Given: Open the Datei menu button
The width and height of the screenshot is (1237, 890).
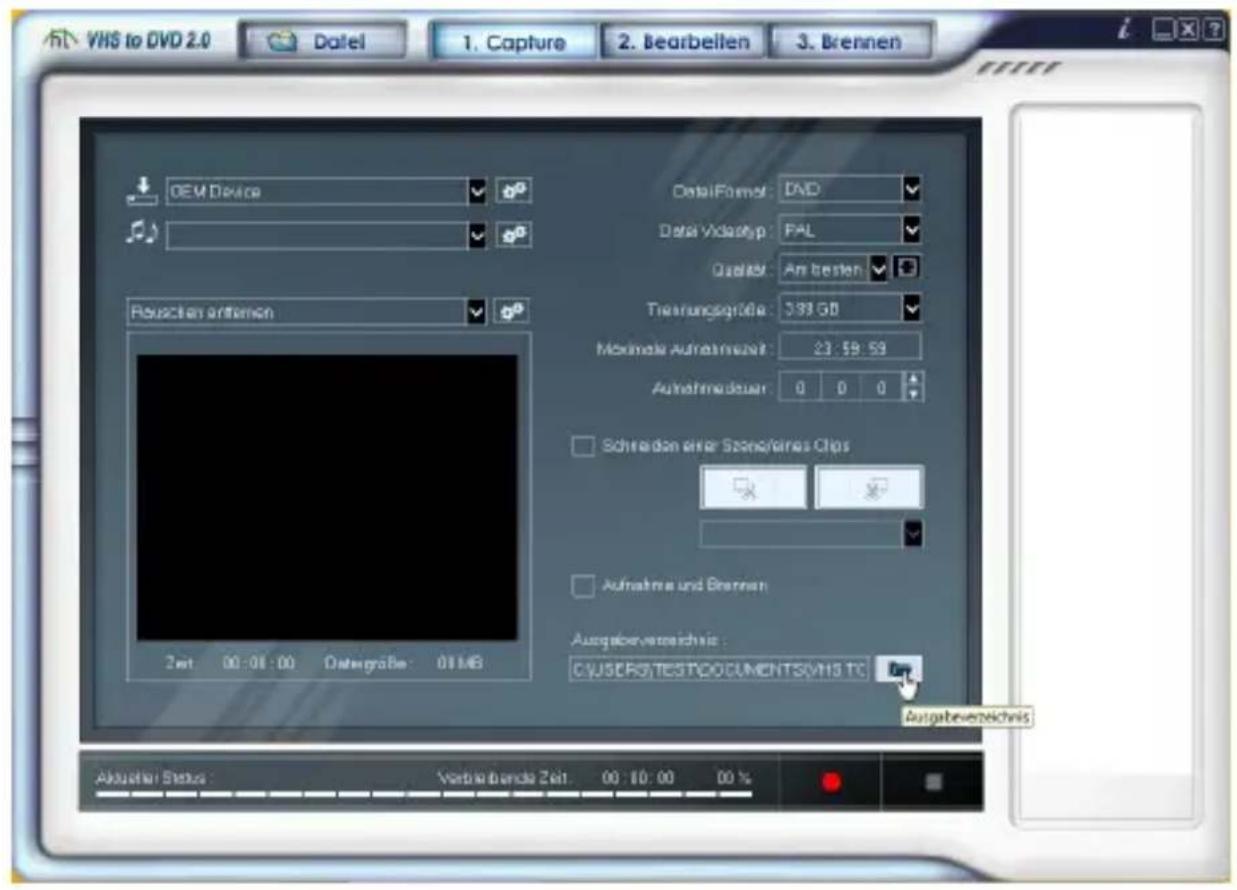Looking at the screenshot, I should tap(322, 42).
